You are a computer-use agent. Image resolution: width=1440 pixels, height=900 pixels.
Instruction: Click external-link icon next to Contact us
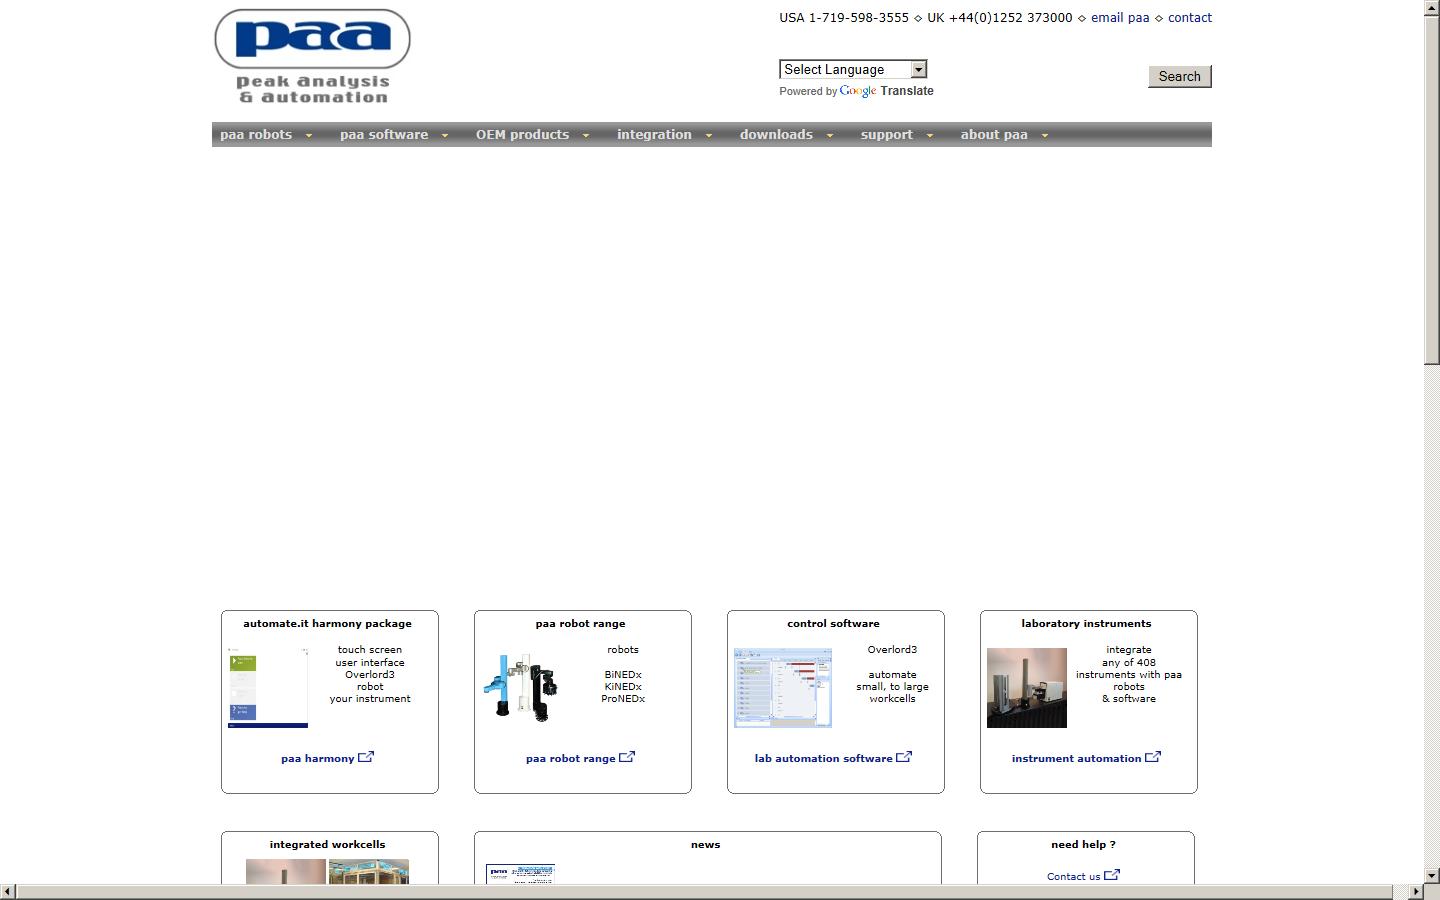coord(1112,875)
